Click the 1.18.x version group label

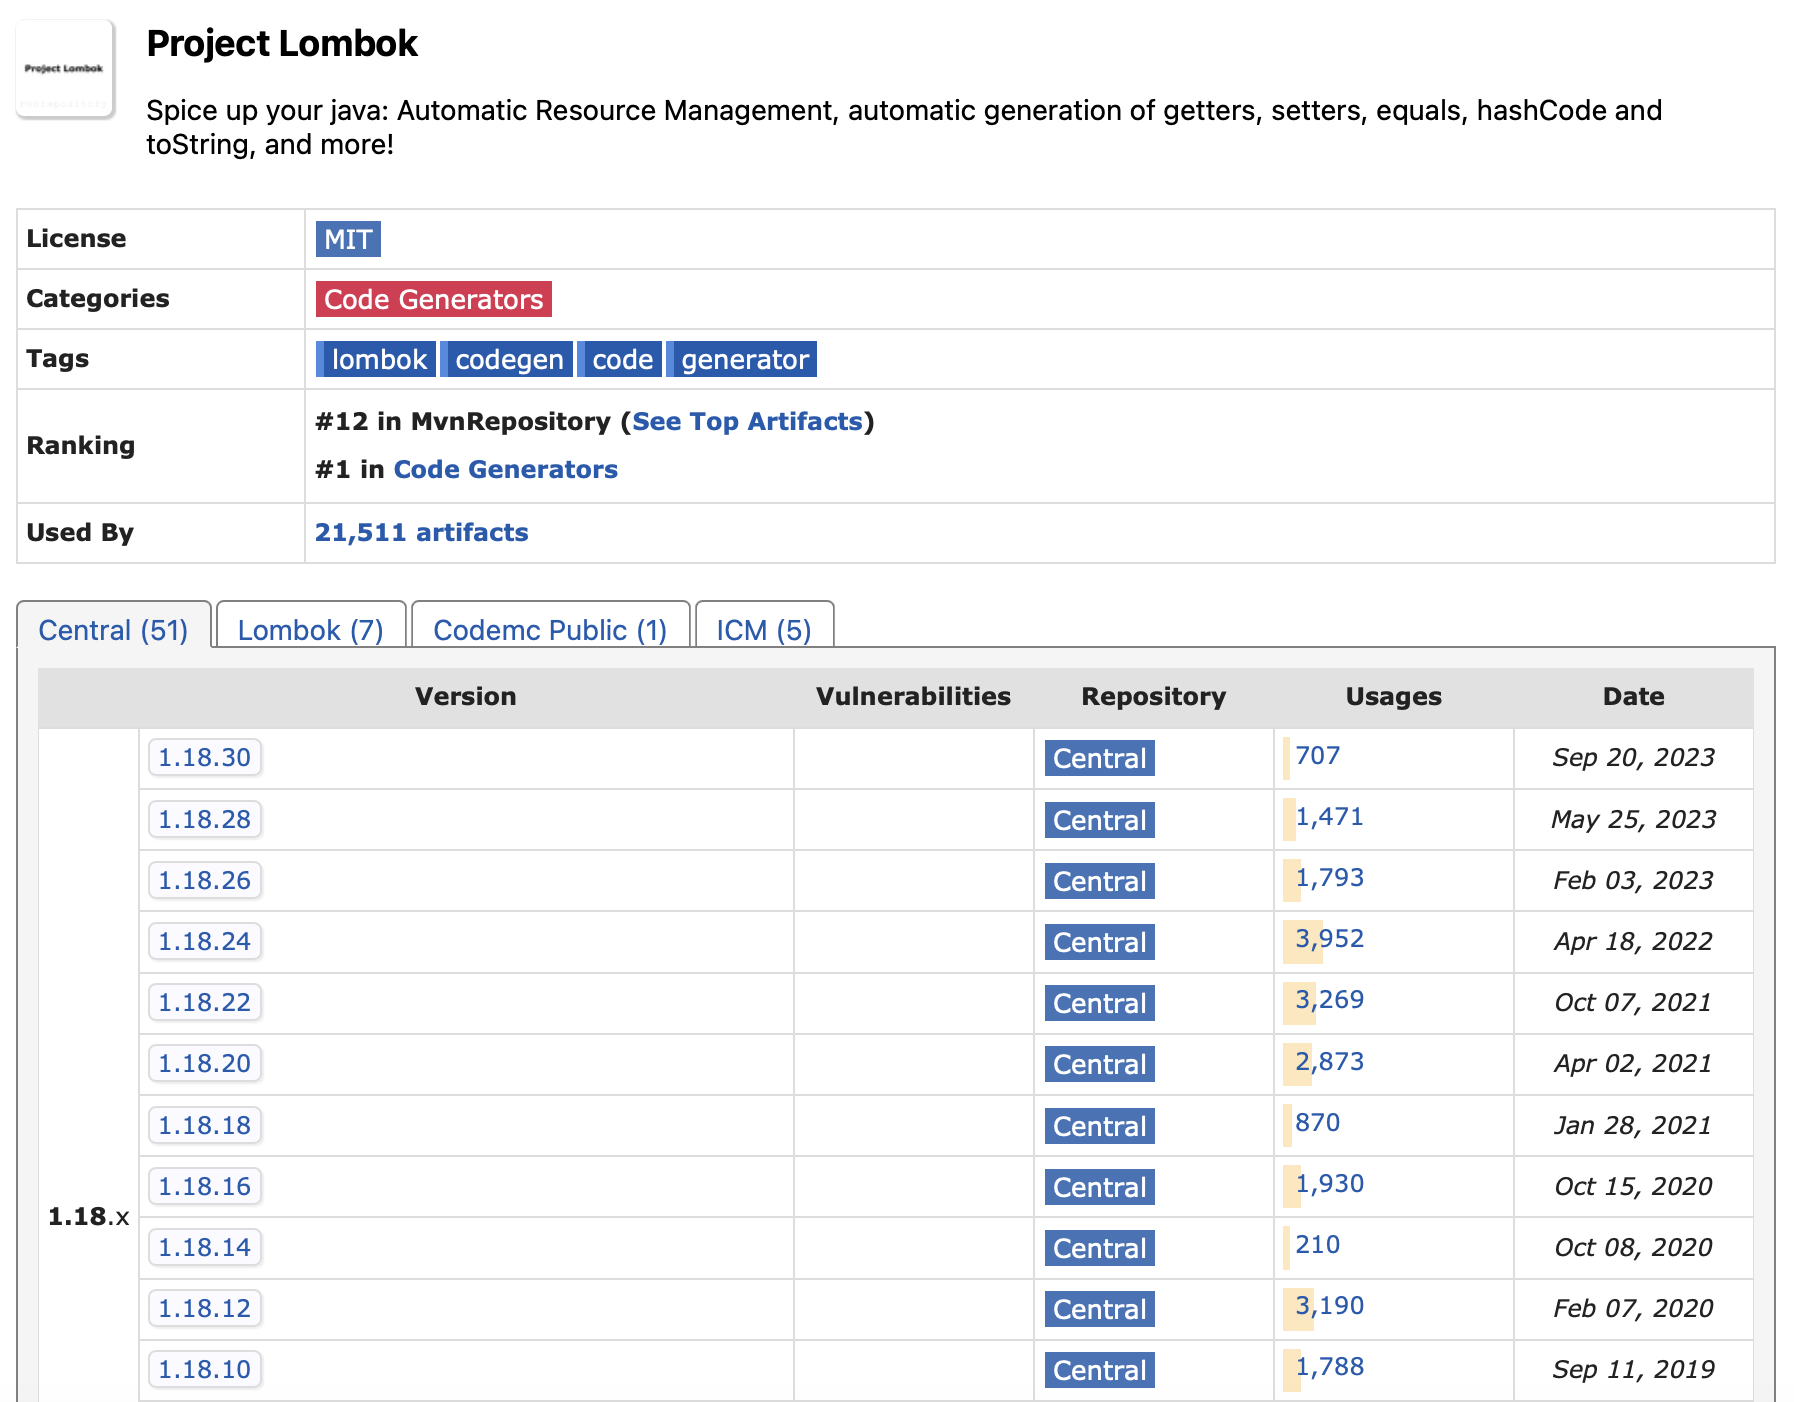(88, 1216)
